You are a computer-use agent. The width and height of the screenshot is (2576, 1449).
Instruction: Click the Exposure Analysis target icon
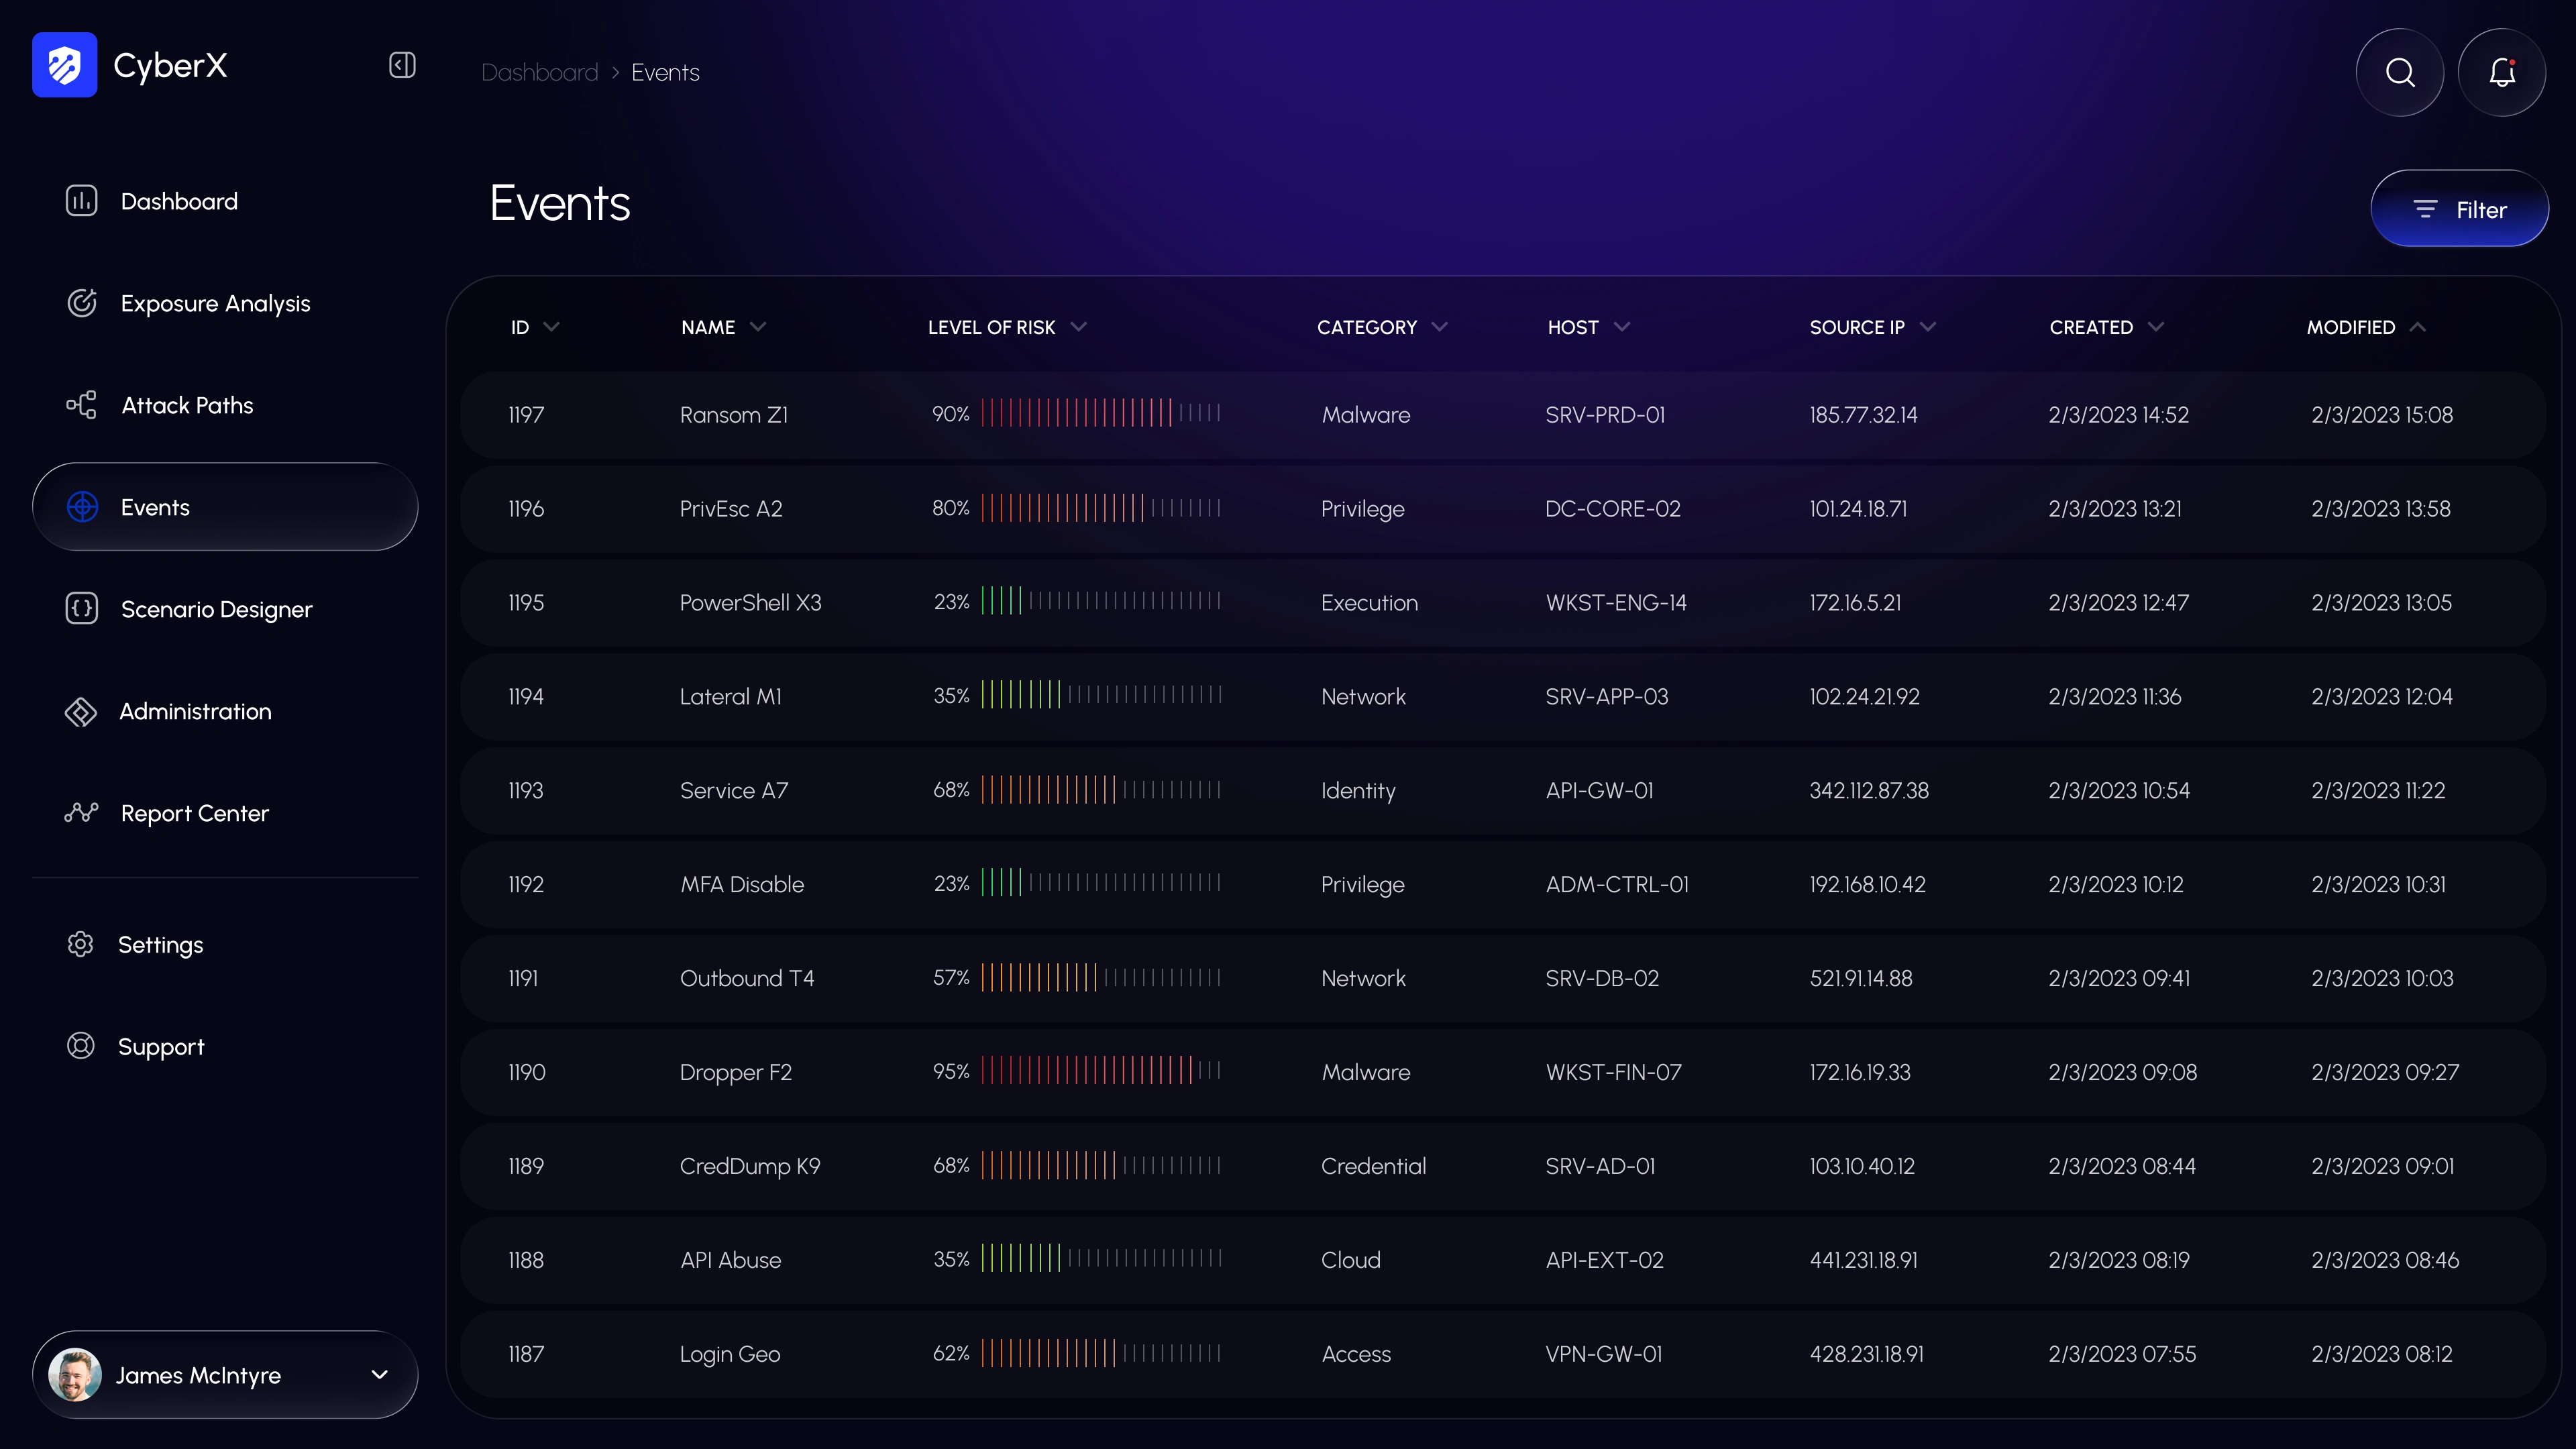click(81, 303)
